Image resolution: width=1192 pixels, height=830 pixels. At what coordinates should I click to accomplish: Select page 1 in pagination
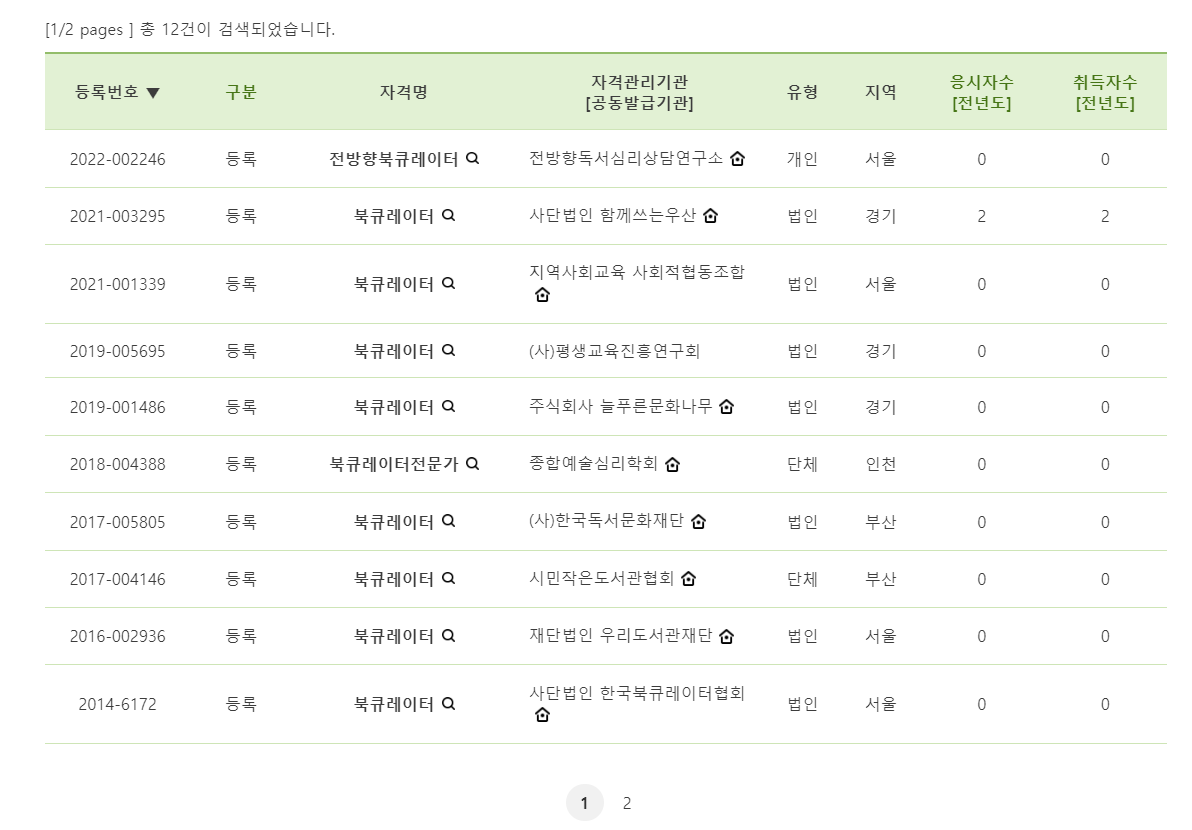point(585,802)
